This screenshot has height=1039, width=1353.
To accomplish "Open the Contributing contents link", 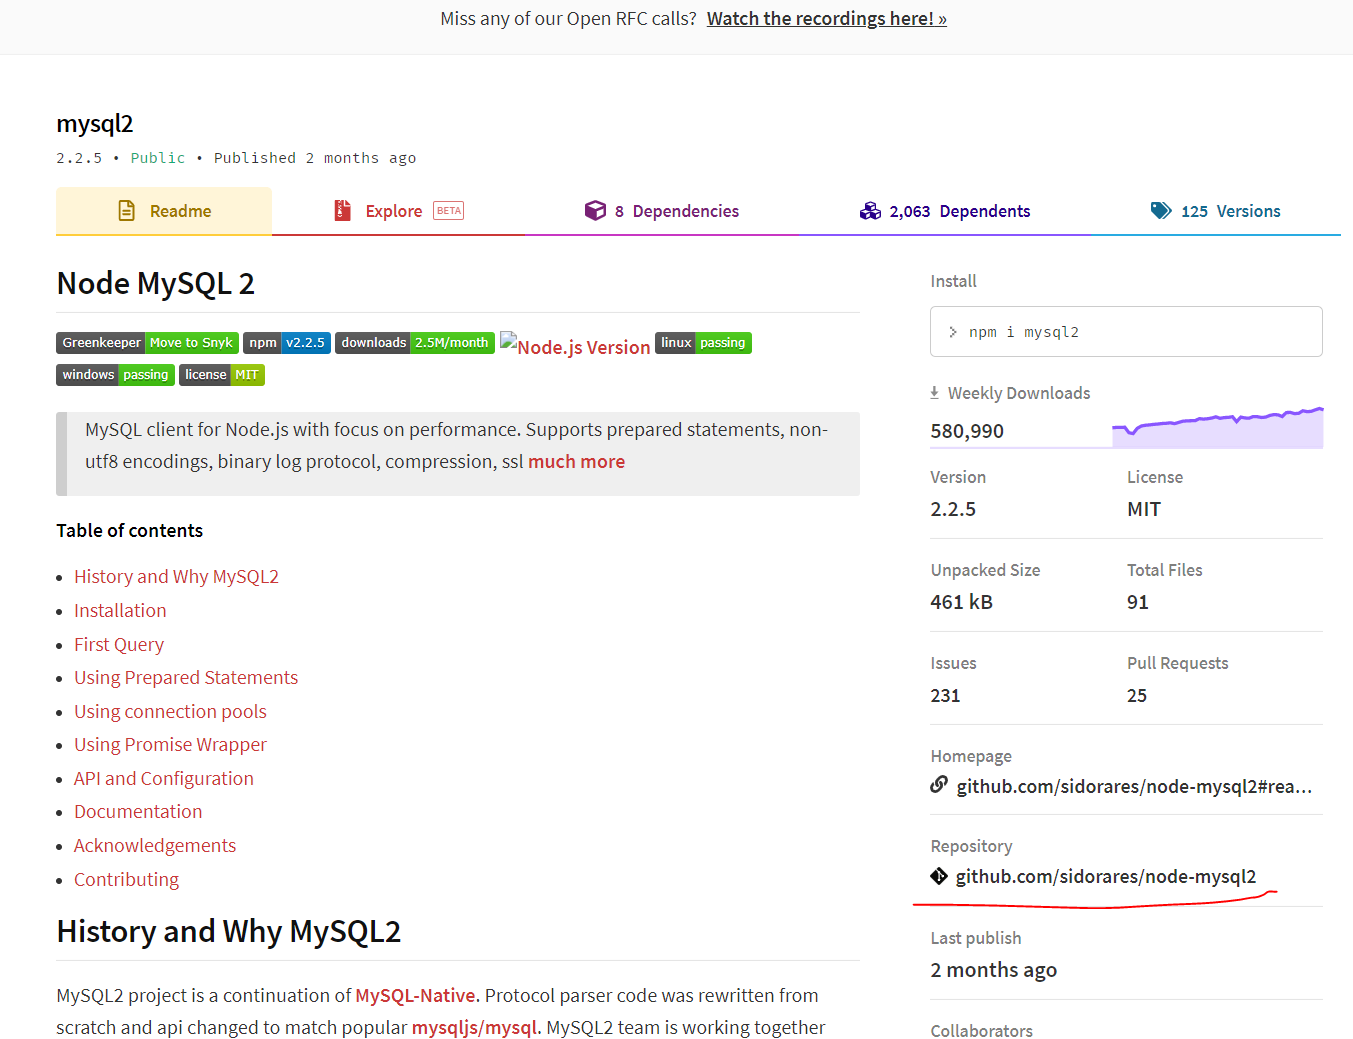I will pos(126,879).
